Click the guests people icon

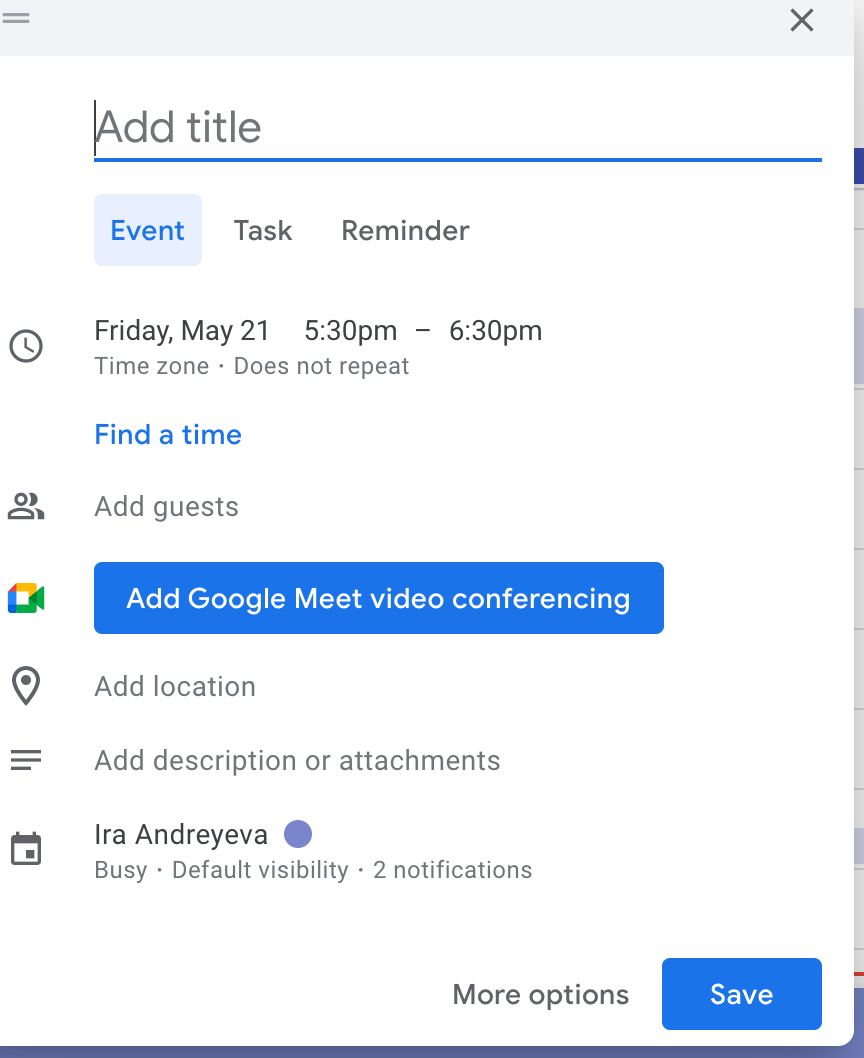coord(26,506)
